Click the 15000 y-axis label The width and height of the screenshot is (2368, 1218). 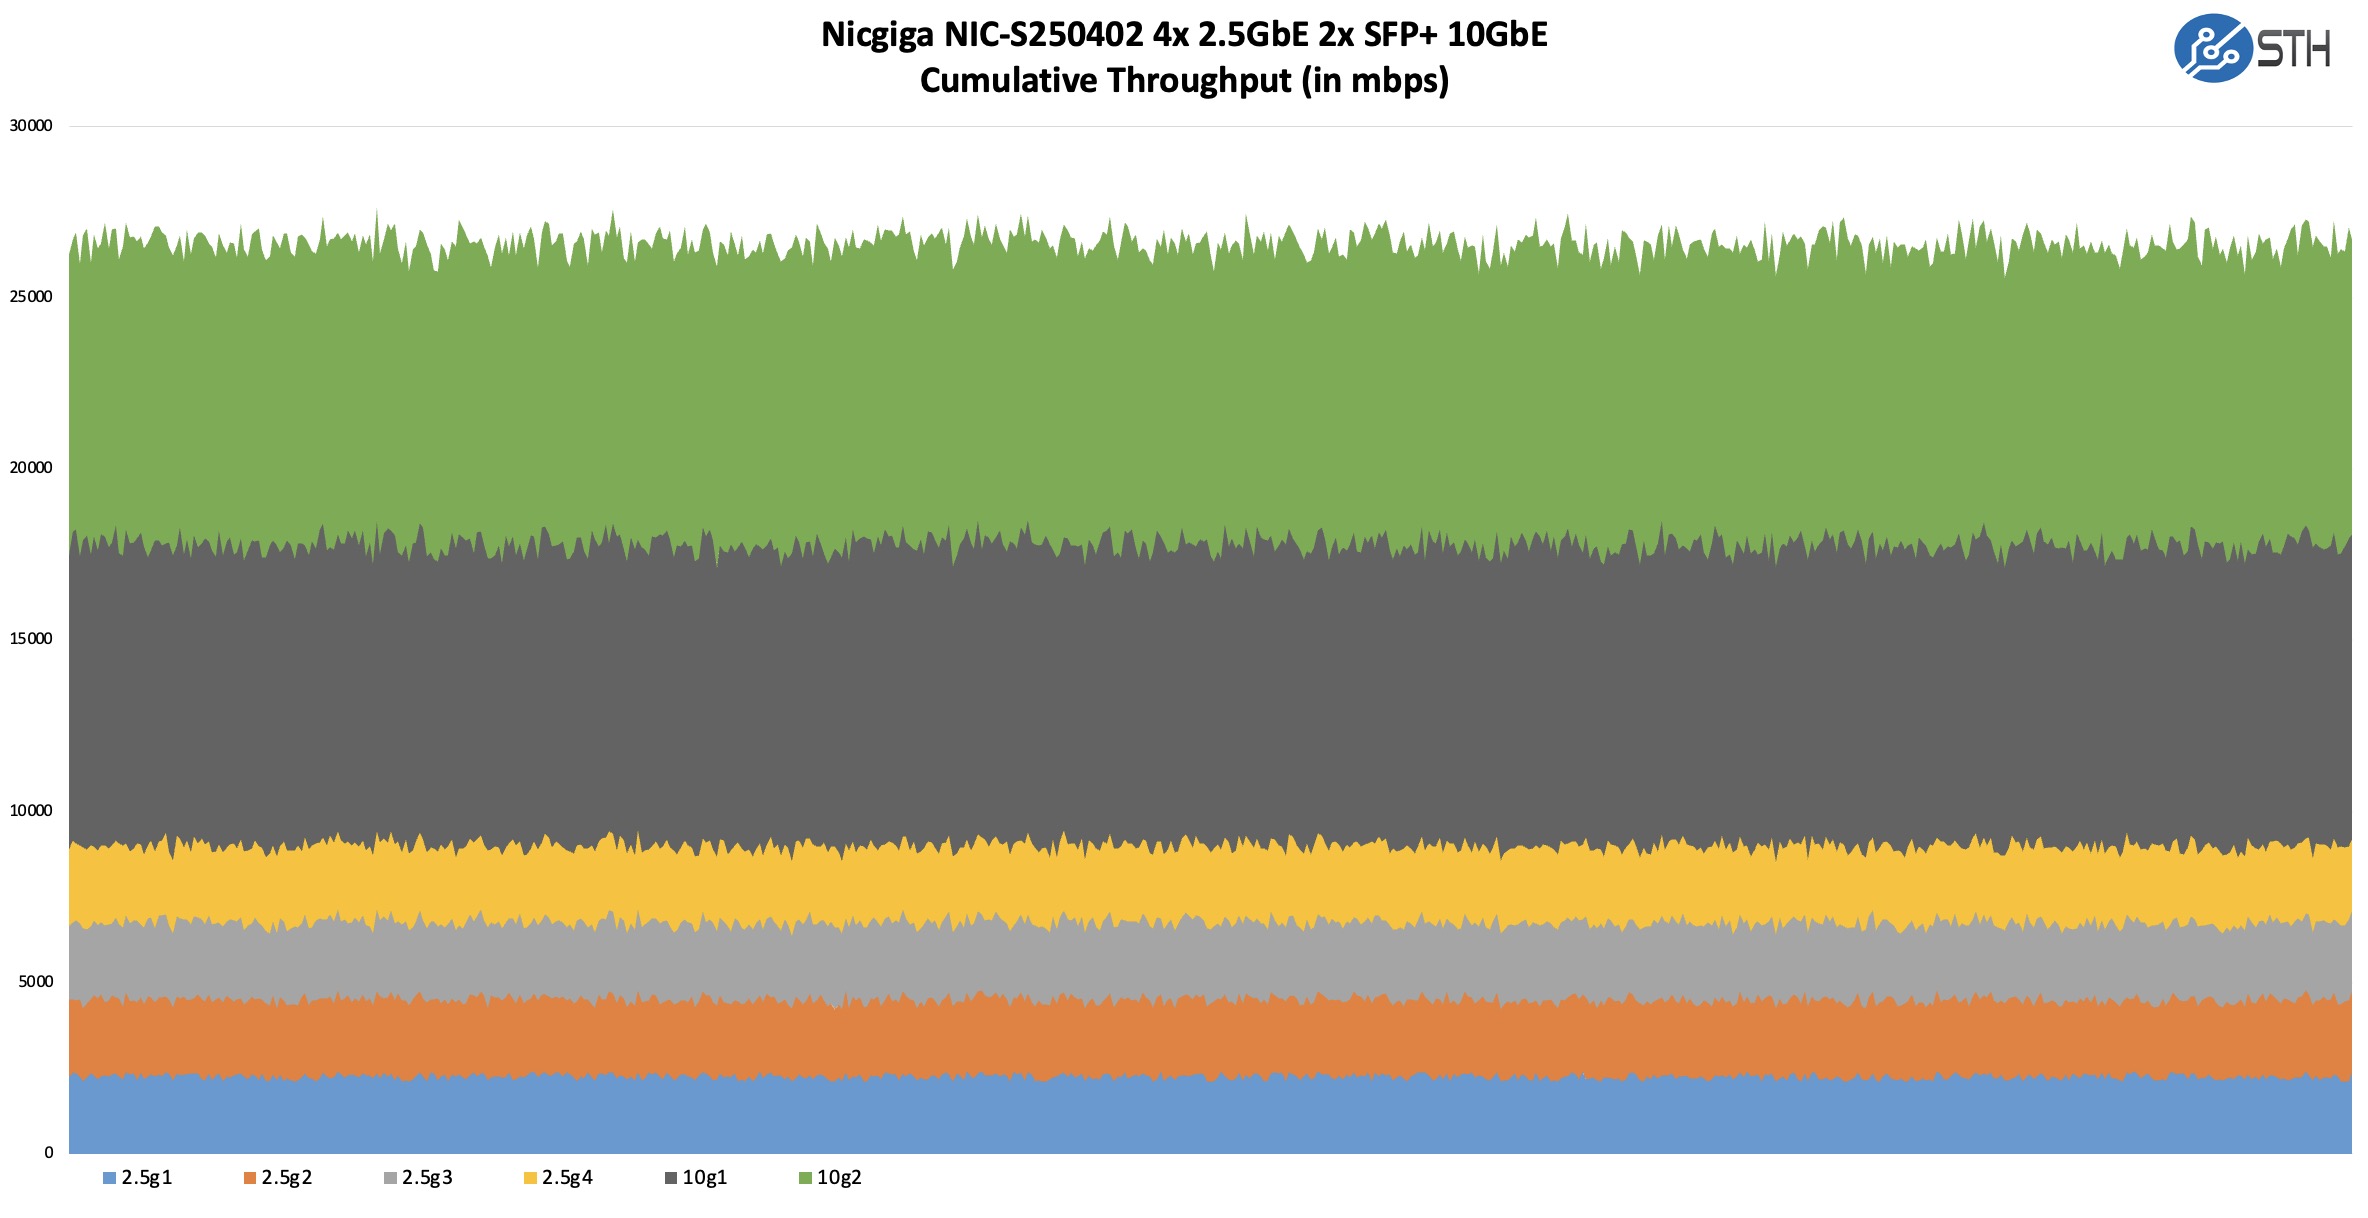point(31,639)
